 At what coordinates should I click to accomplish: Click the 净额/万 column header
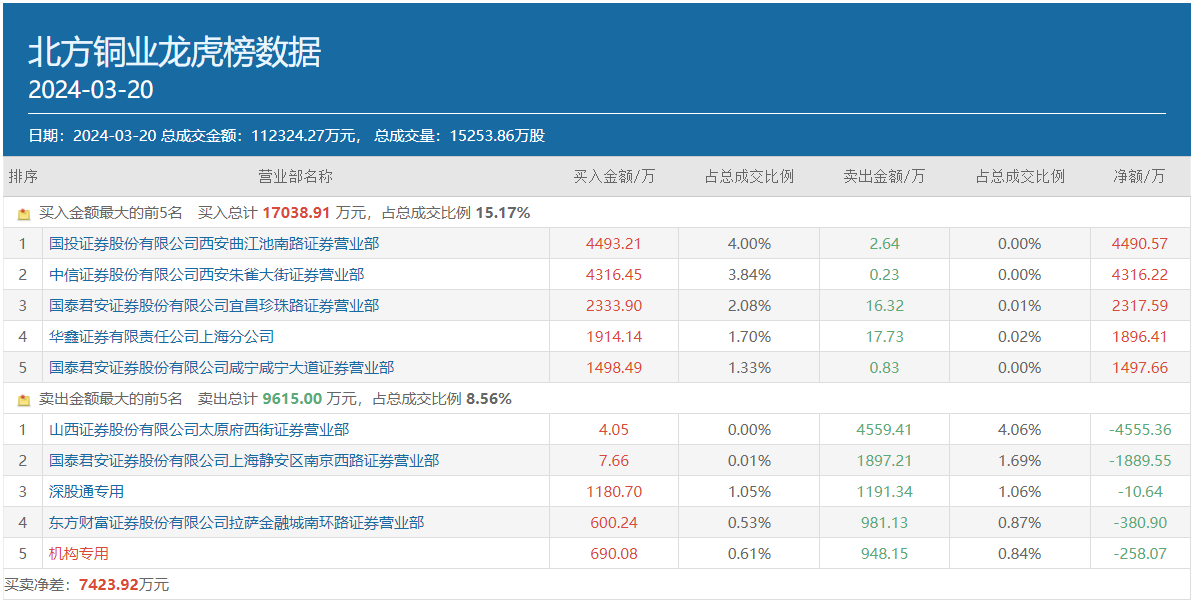pyautogui.click(x=1139, y=176)
